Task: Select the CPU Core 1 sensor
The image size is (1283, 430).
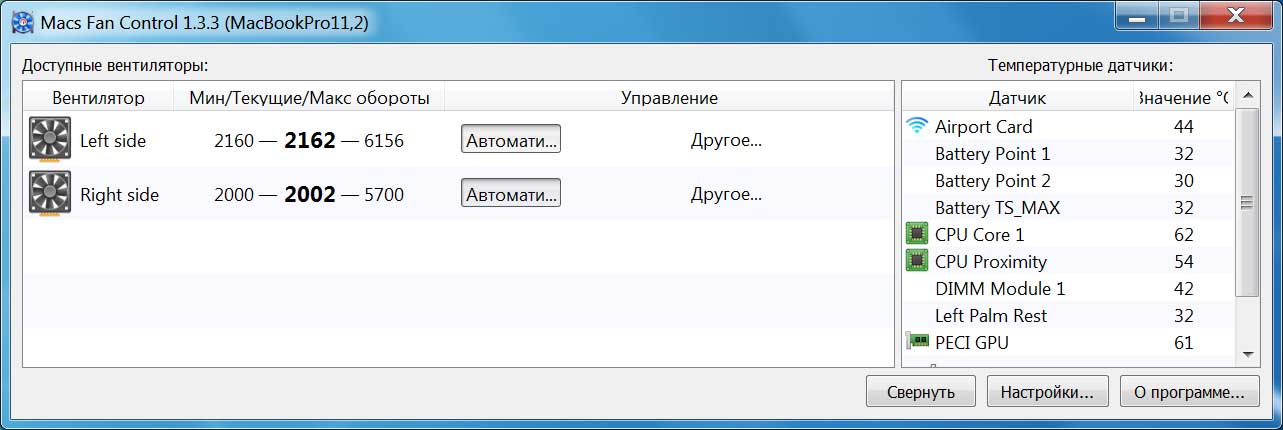Action: (x=1069, y=234)
